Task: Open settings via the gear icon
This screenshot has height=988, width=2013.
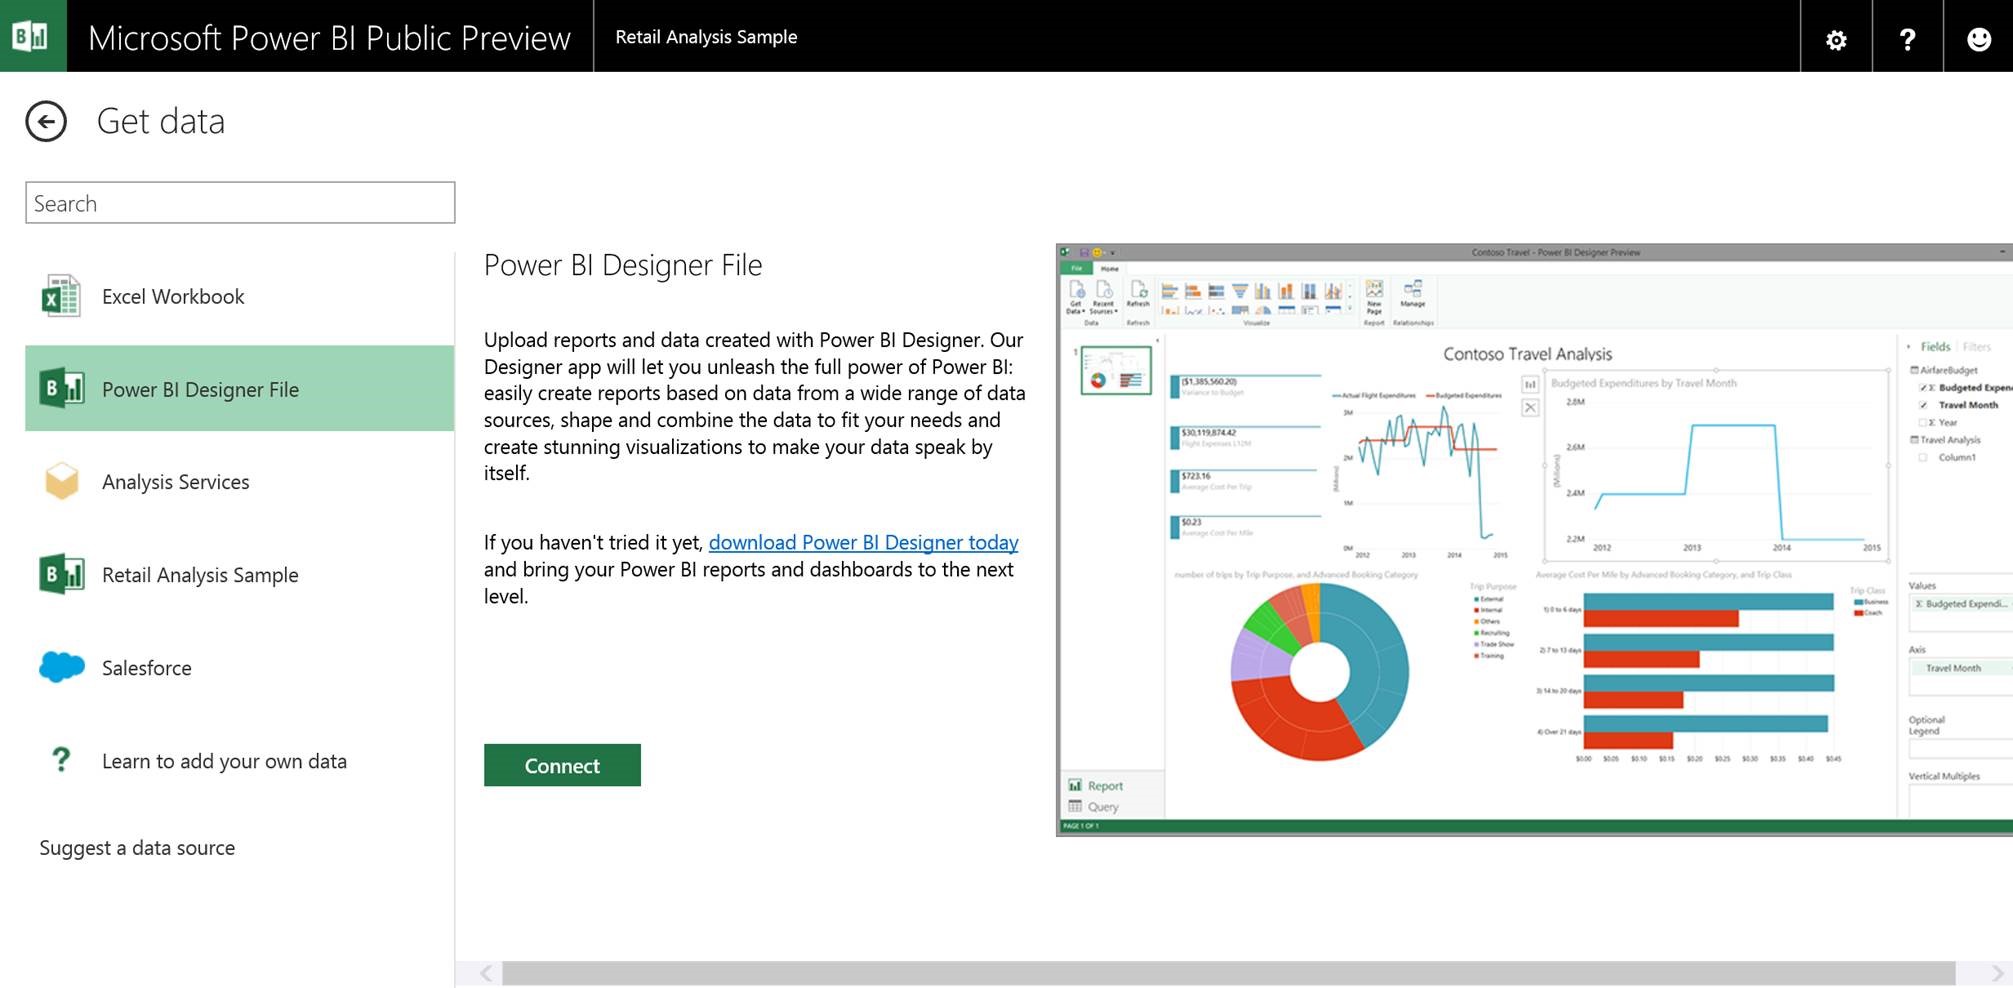Action: coord(1836,40)
